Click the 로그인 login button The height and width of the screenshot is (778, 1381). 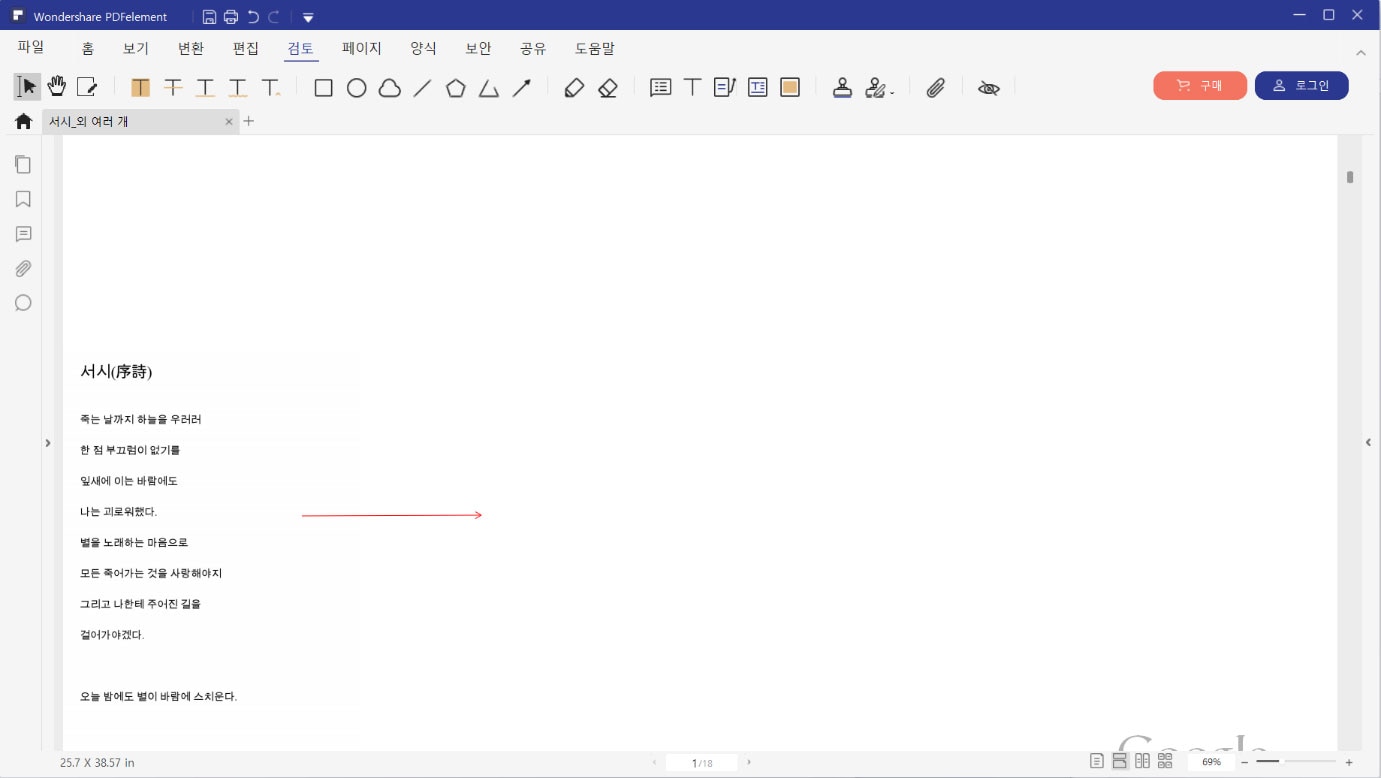coord(1302,86)
